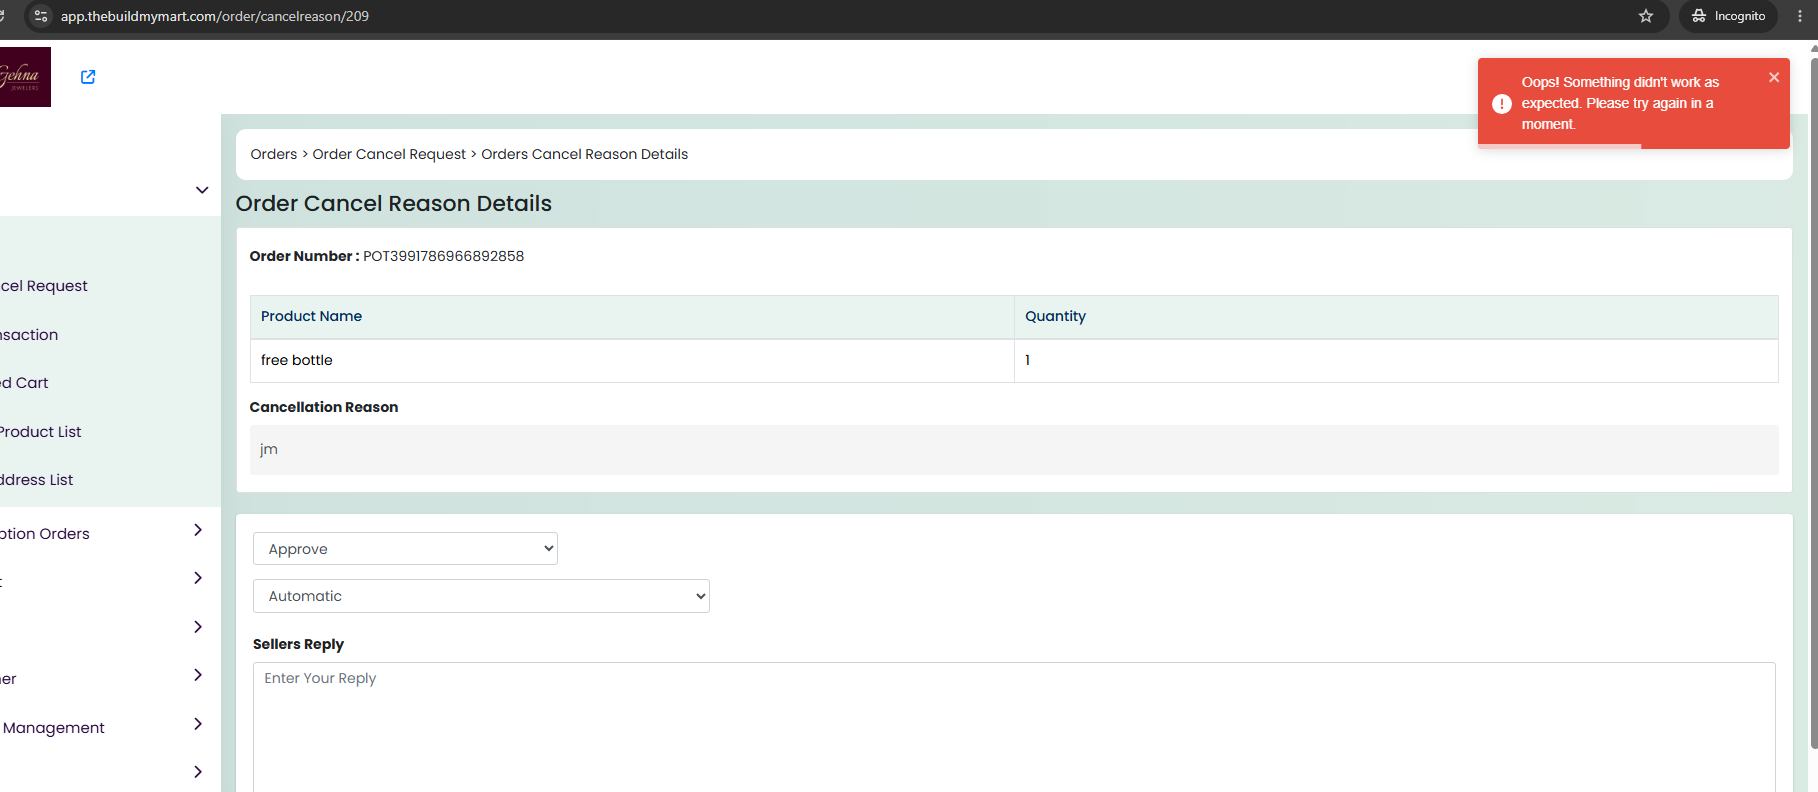Open the Address List sidebar item
The image size is (1818, 792).
click(x=37, y=480)
